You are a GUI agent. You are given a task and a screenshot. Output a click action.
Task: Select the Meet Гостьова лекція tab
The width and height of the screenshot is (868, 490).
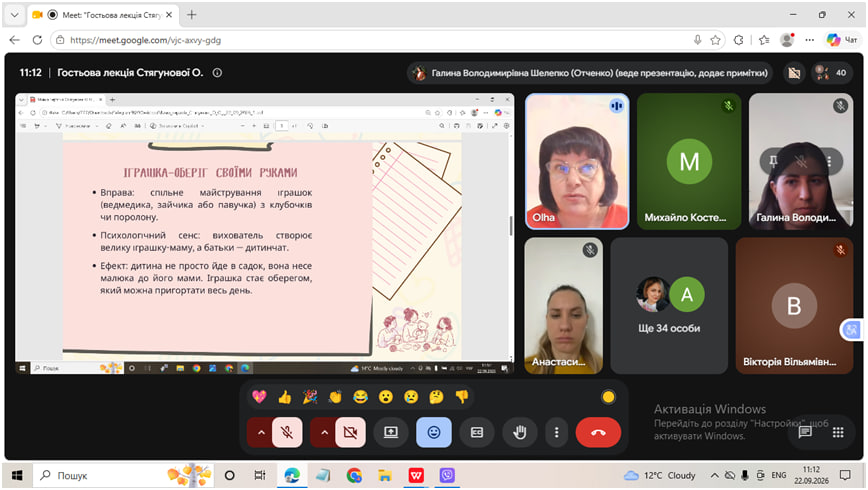pyautogui.click(x=103, y=15)
